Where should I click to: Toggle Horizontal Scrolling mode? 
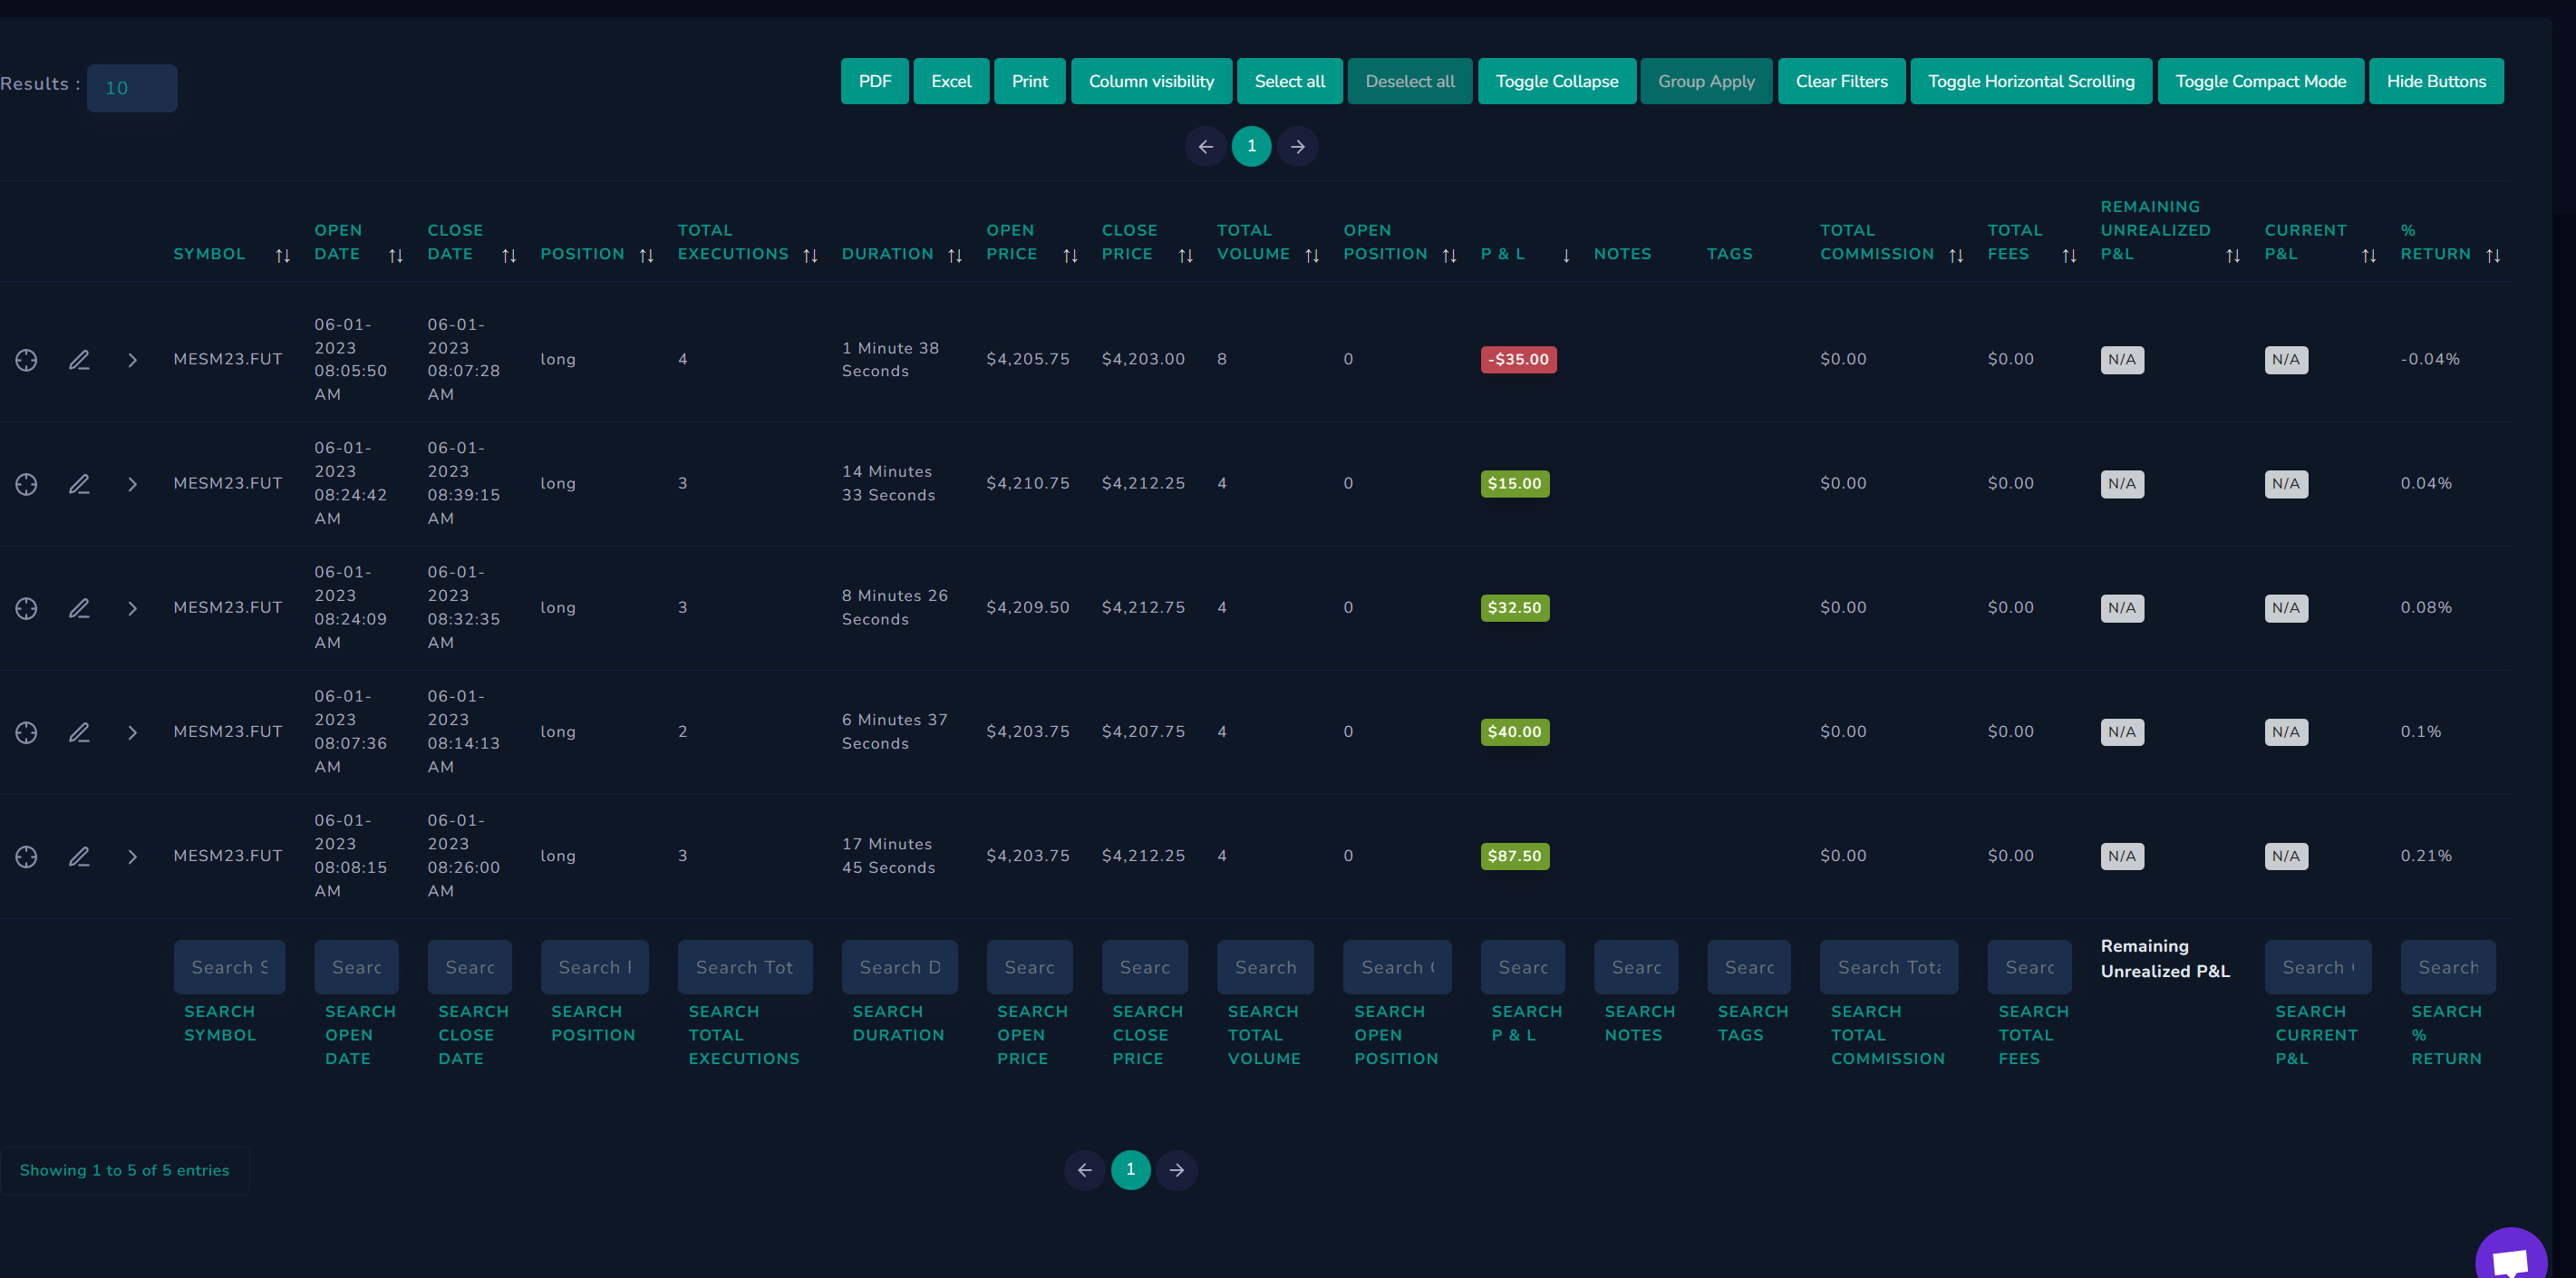[x=2031, y=81]
